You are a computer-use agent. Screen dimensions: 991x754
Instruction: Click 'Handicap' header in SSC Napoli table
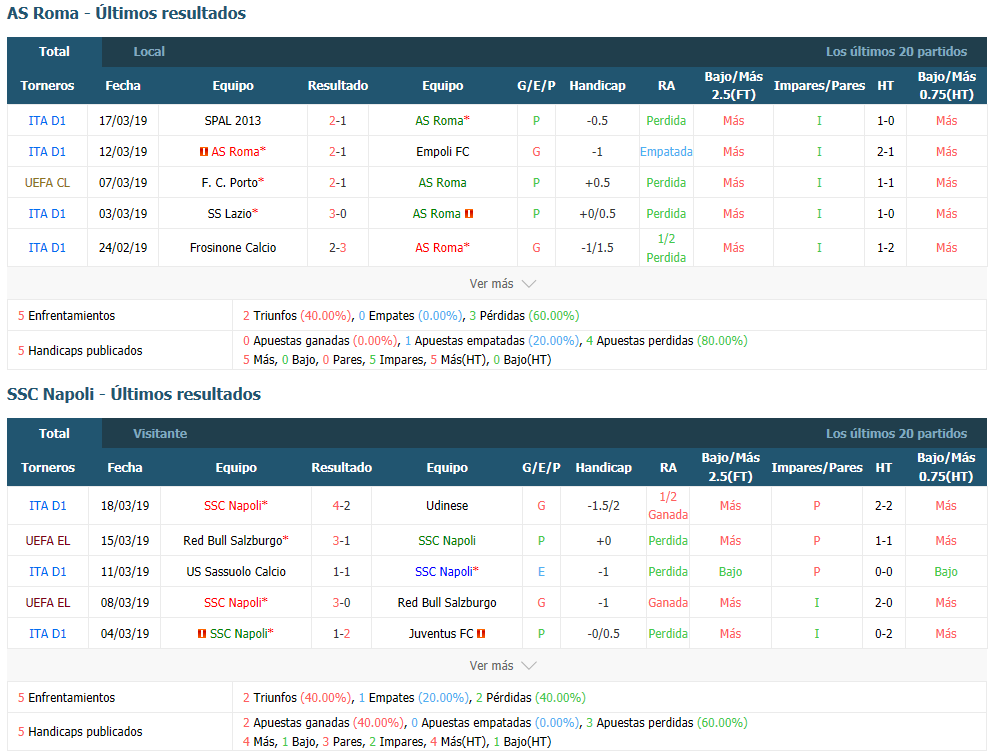pyautogui.click(x=604, y=468)
